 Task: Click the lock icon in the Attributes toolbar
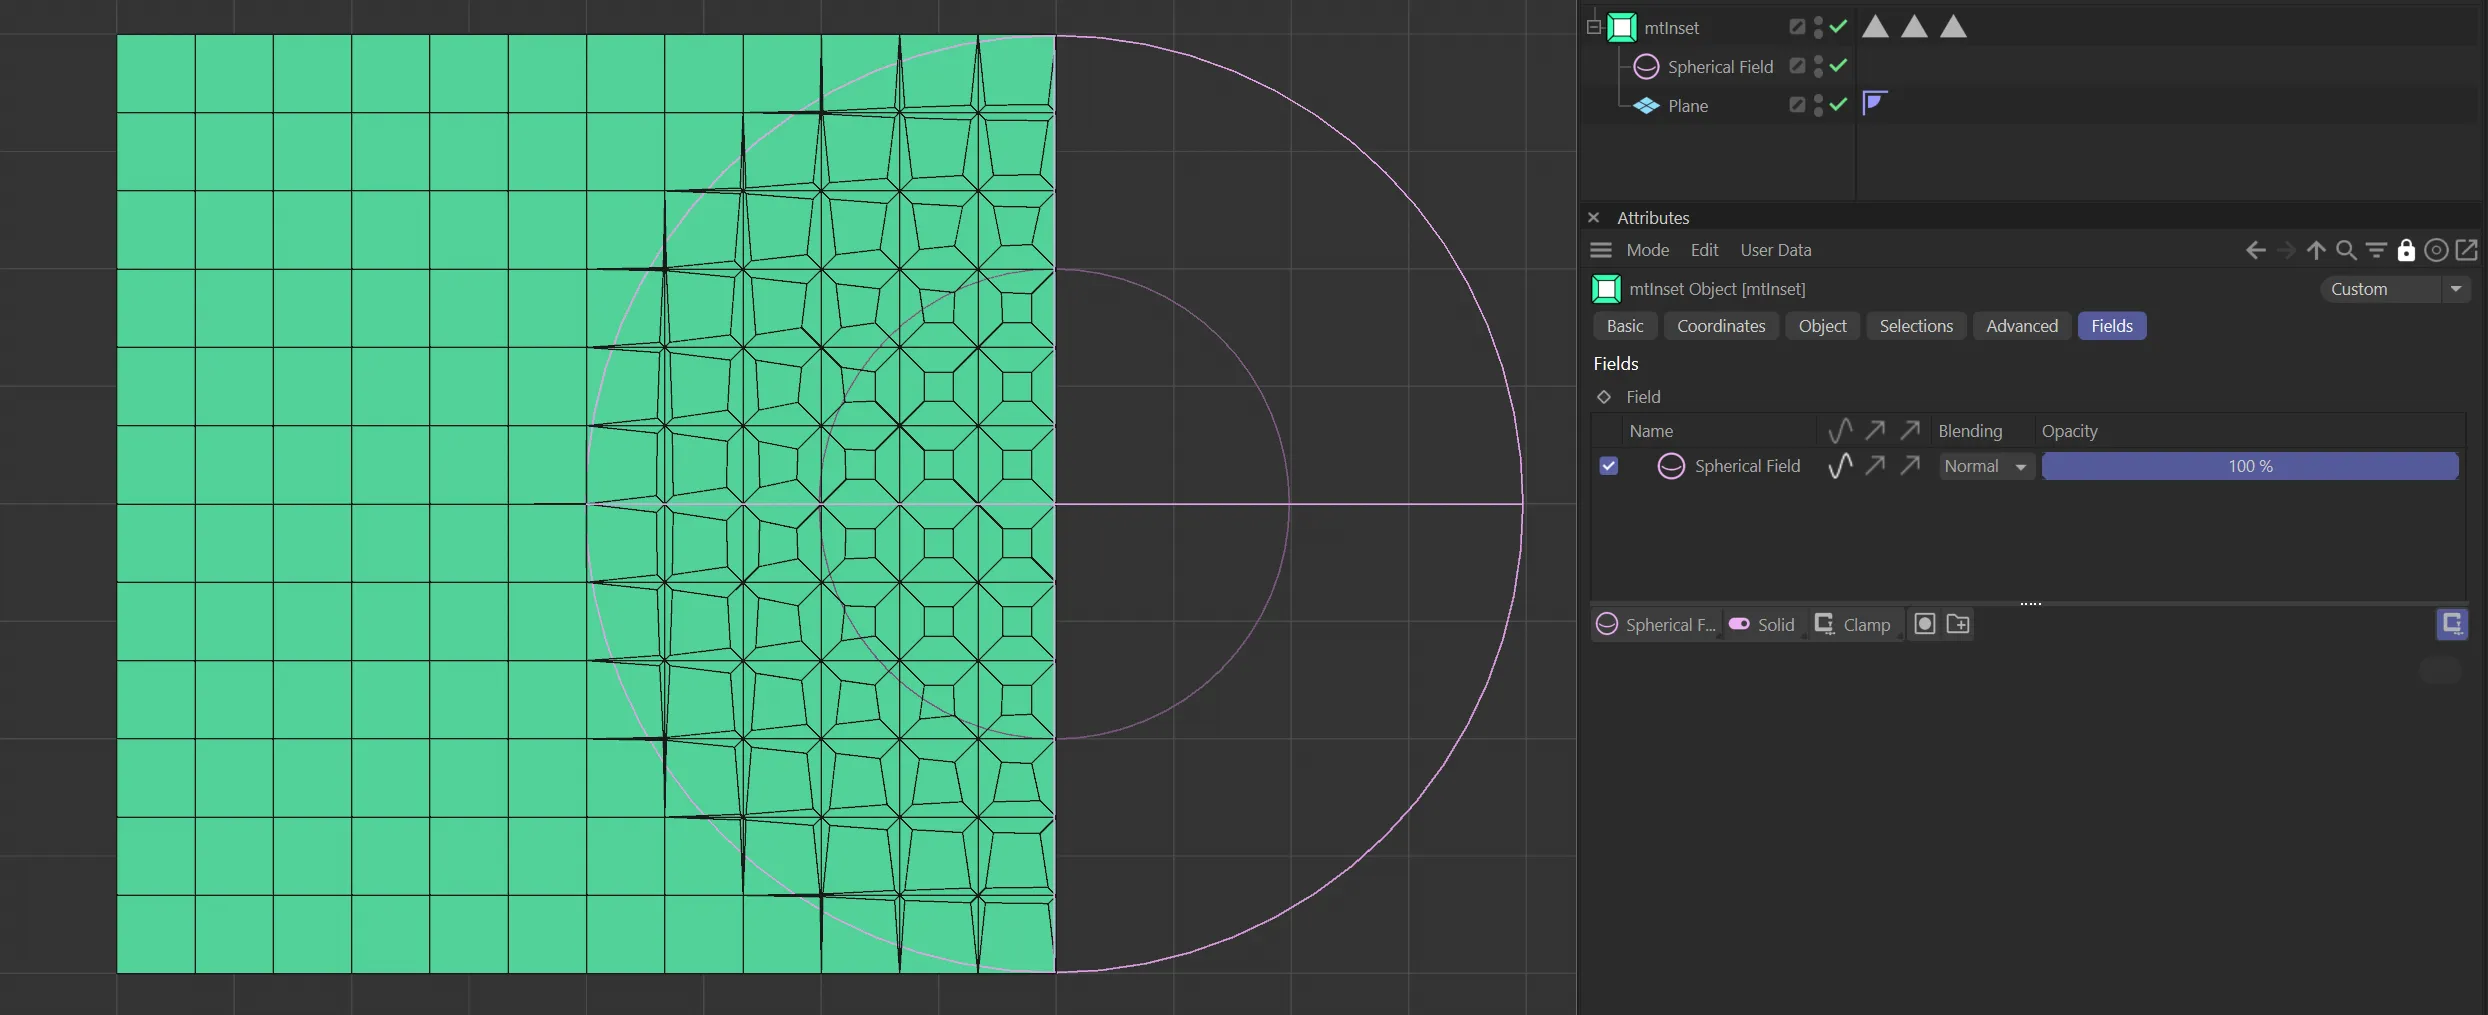click(x=2406, y=250)
